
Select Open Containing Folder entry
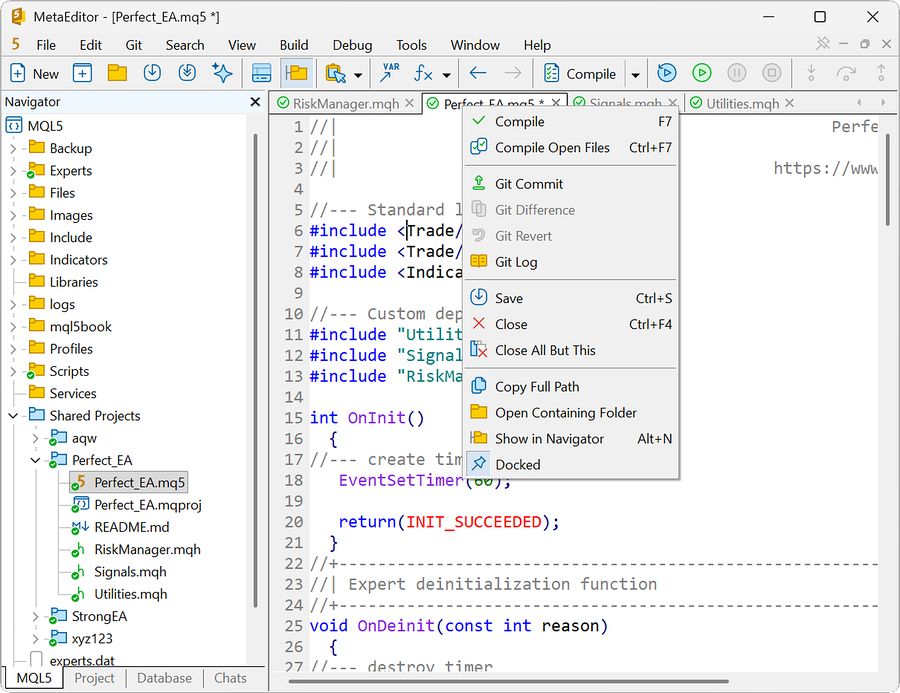[571, 413]
